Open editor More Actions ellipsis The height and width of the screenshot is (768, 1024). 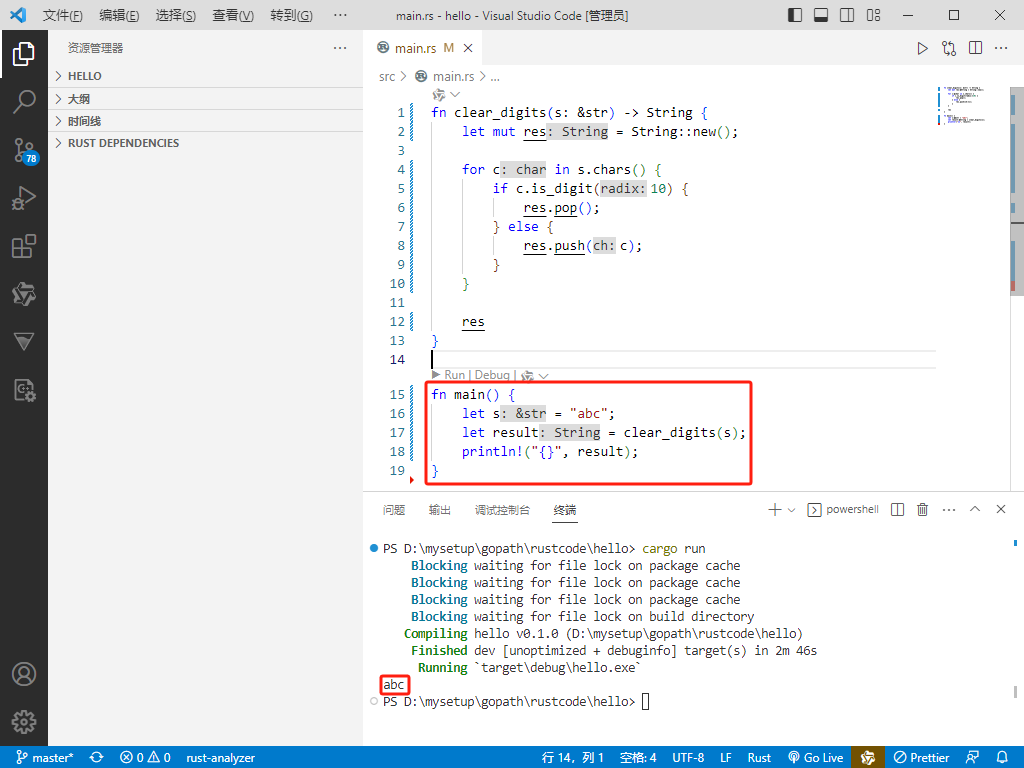pyautogui.click(x=1001, y=48)
